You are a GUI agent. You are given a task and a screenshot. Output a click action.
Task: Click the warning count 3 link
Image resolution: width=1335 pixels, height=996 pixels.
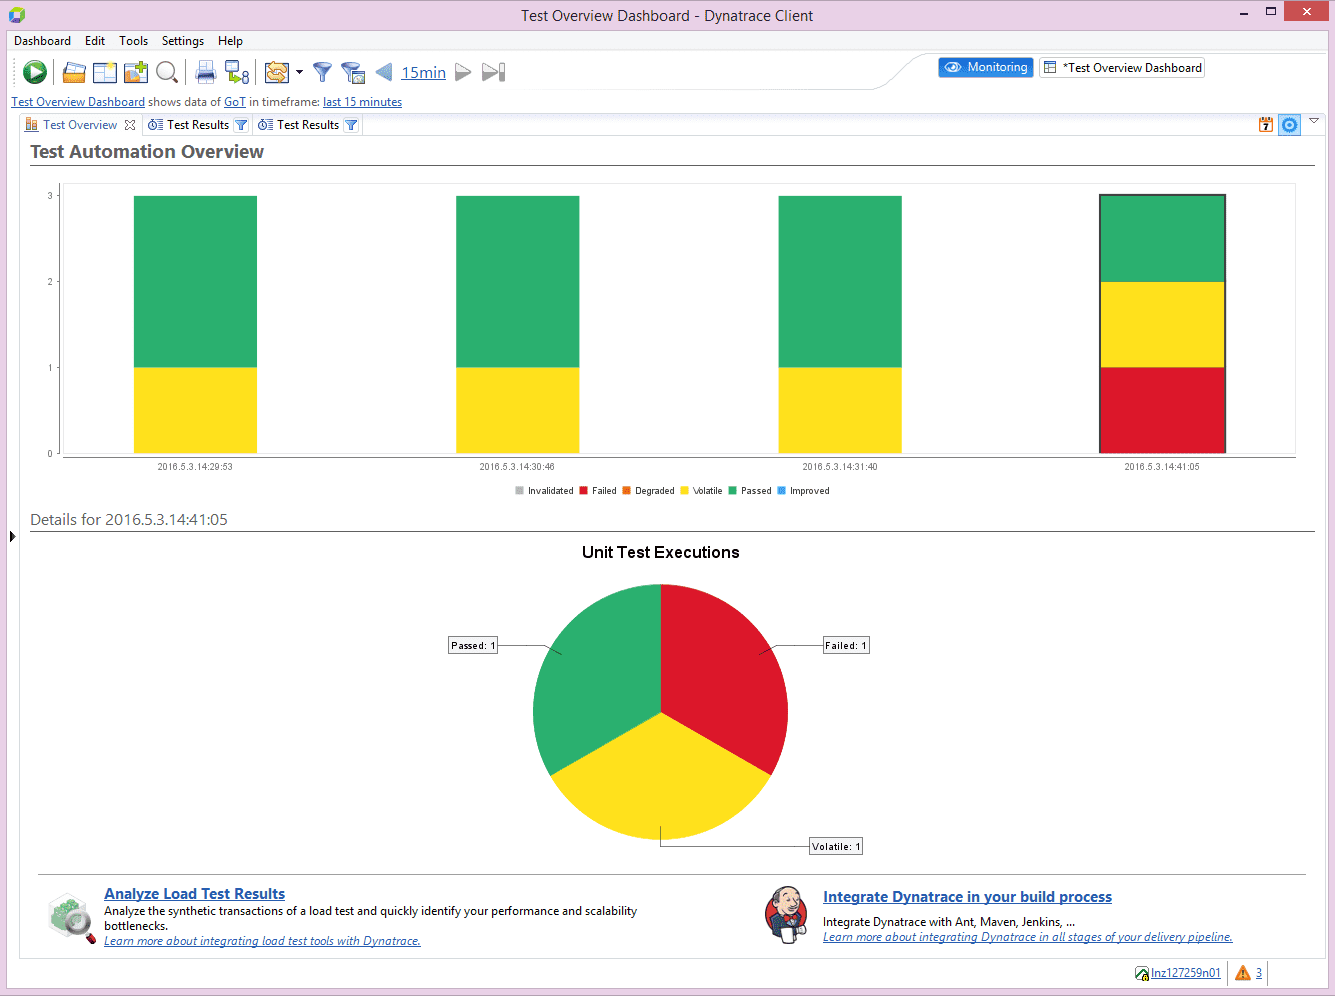pyautogui.click(x=1258, y=973)
